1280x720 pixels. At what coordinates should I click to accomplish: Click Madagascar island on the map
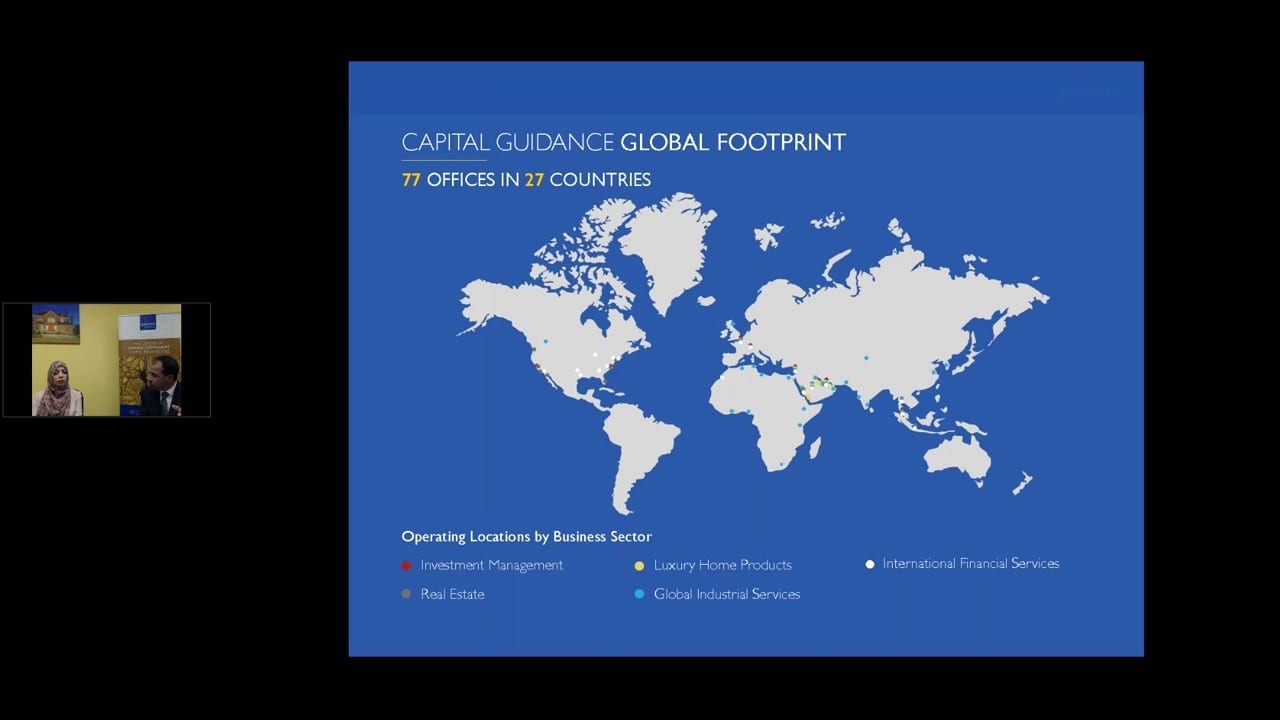[x=815, y=446]
